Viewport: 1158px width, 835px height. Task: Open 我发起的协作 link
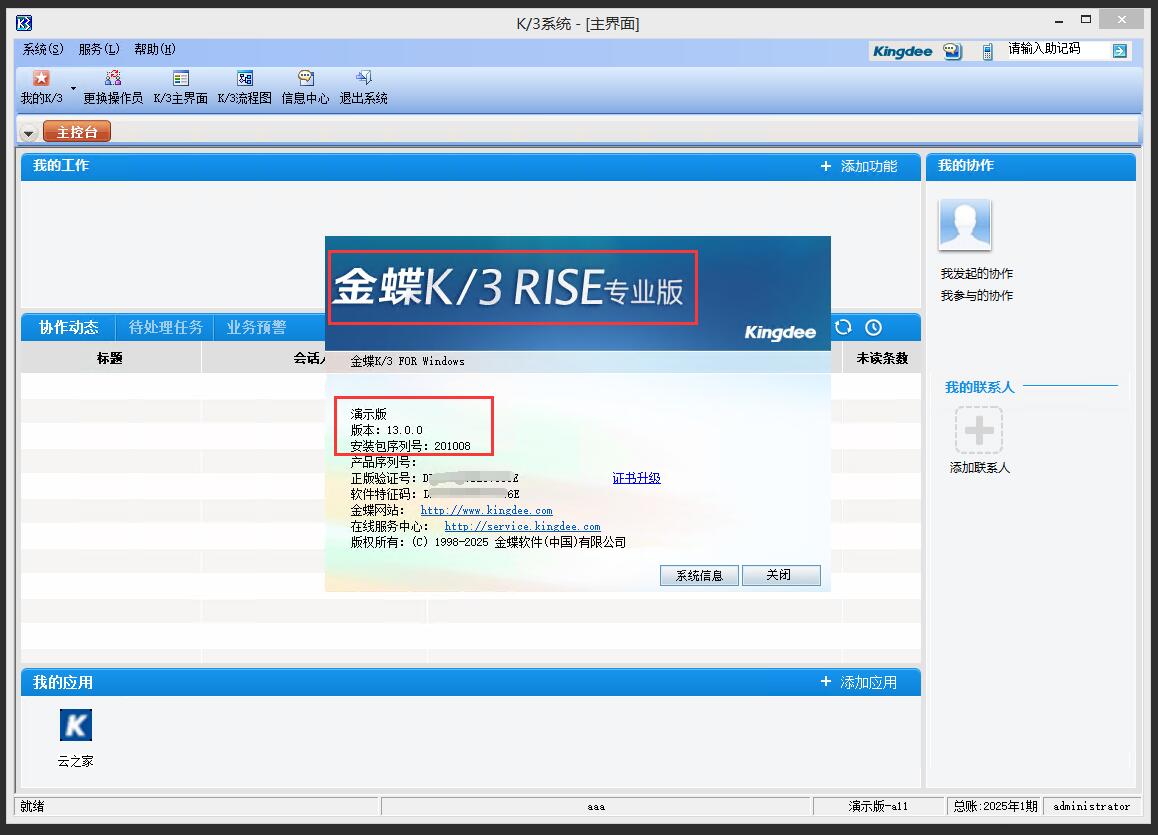(976, 274)
